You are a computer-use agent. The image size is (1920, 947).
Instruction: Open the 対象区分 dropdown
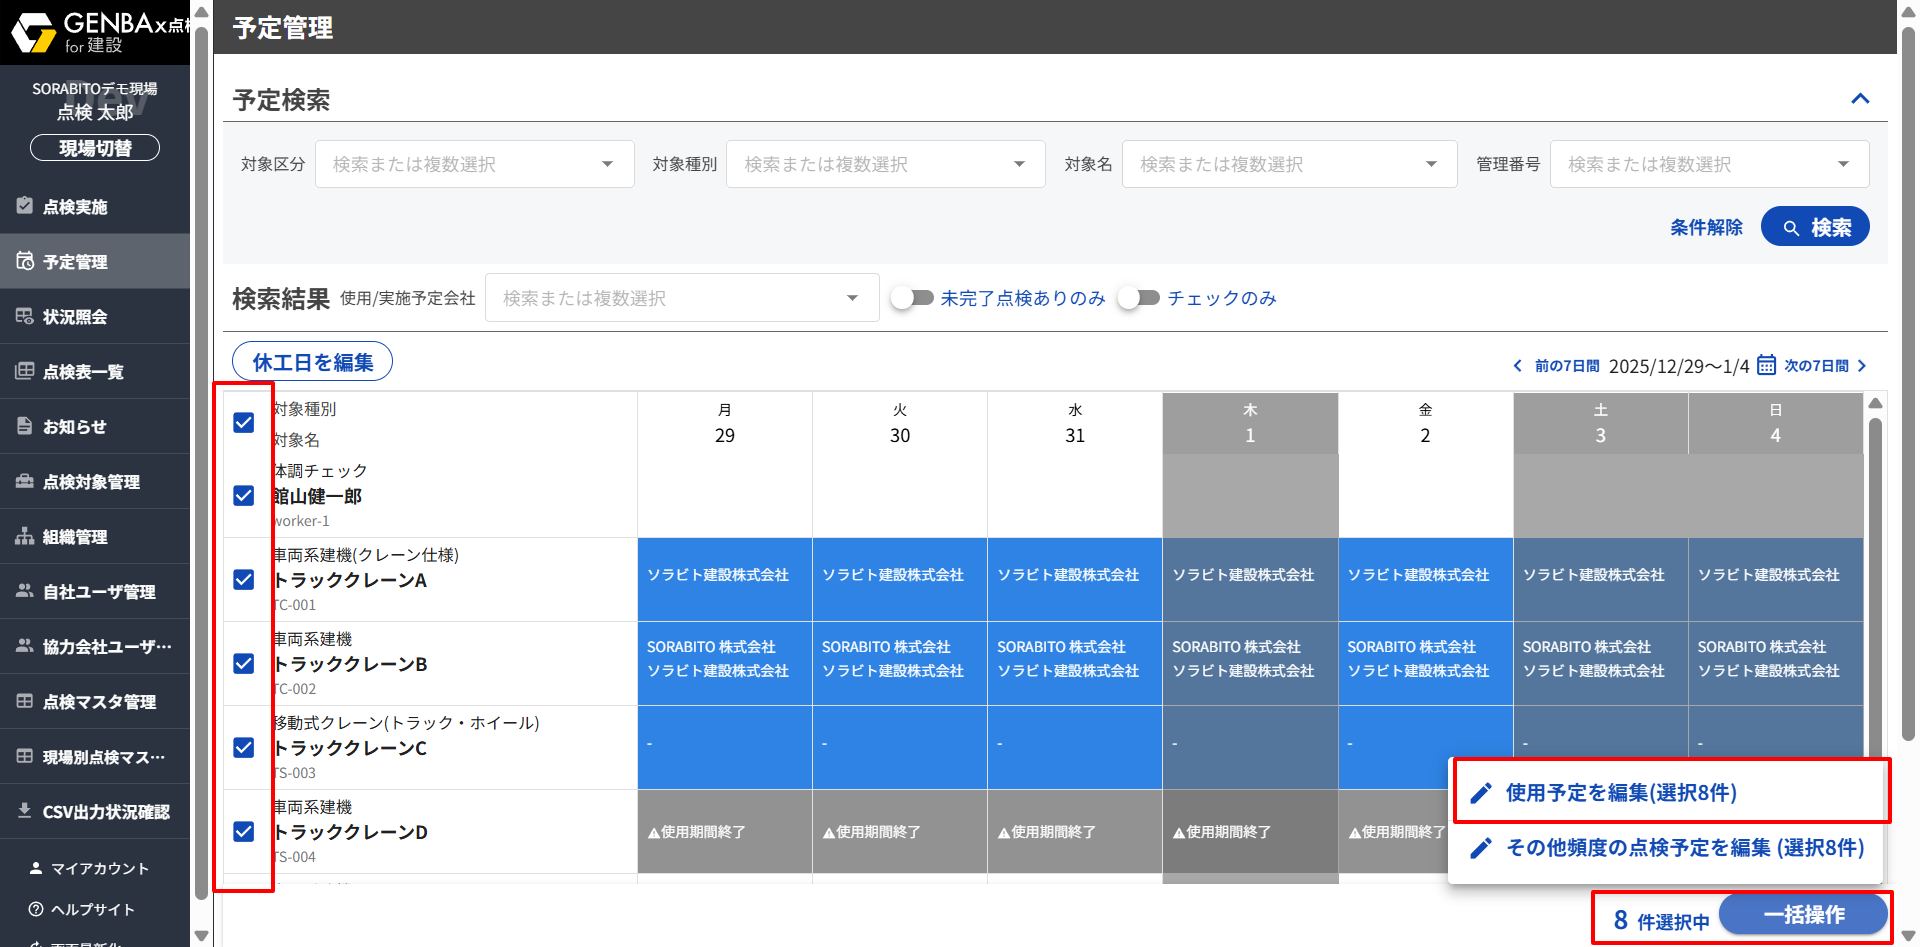tap(474, 164)
